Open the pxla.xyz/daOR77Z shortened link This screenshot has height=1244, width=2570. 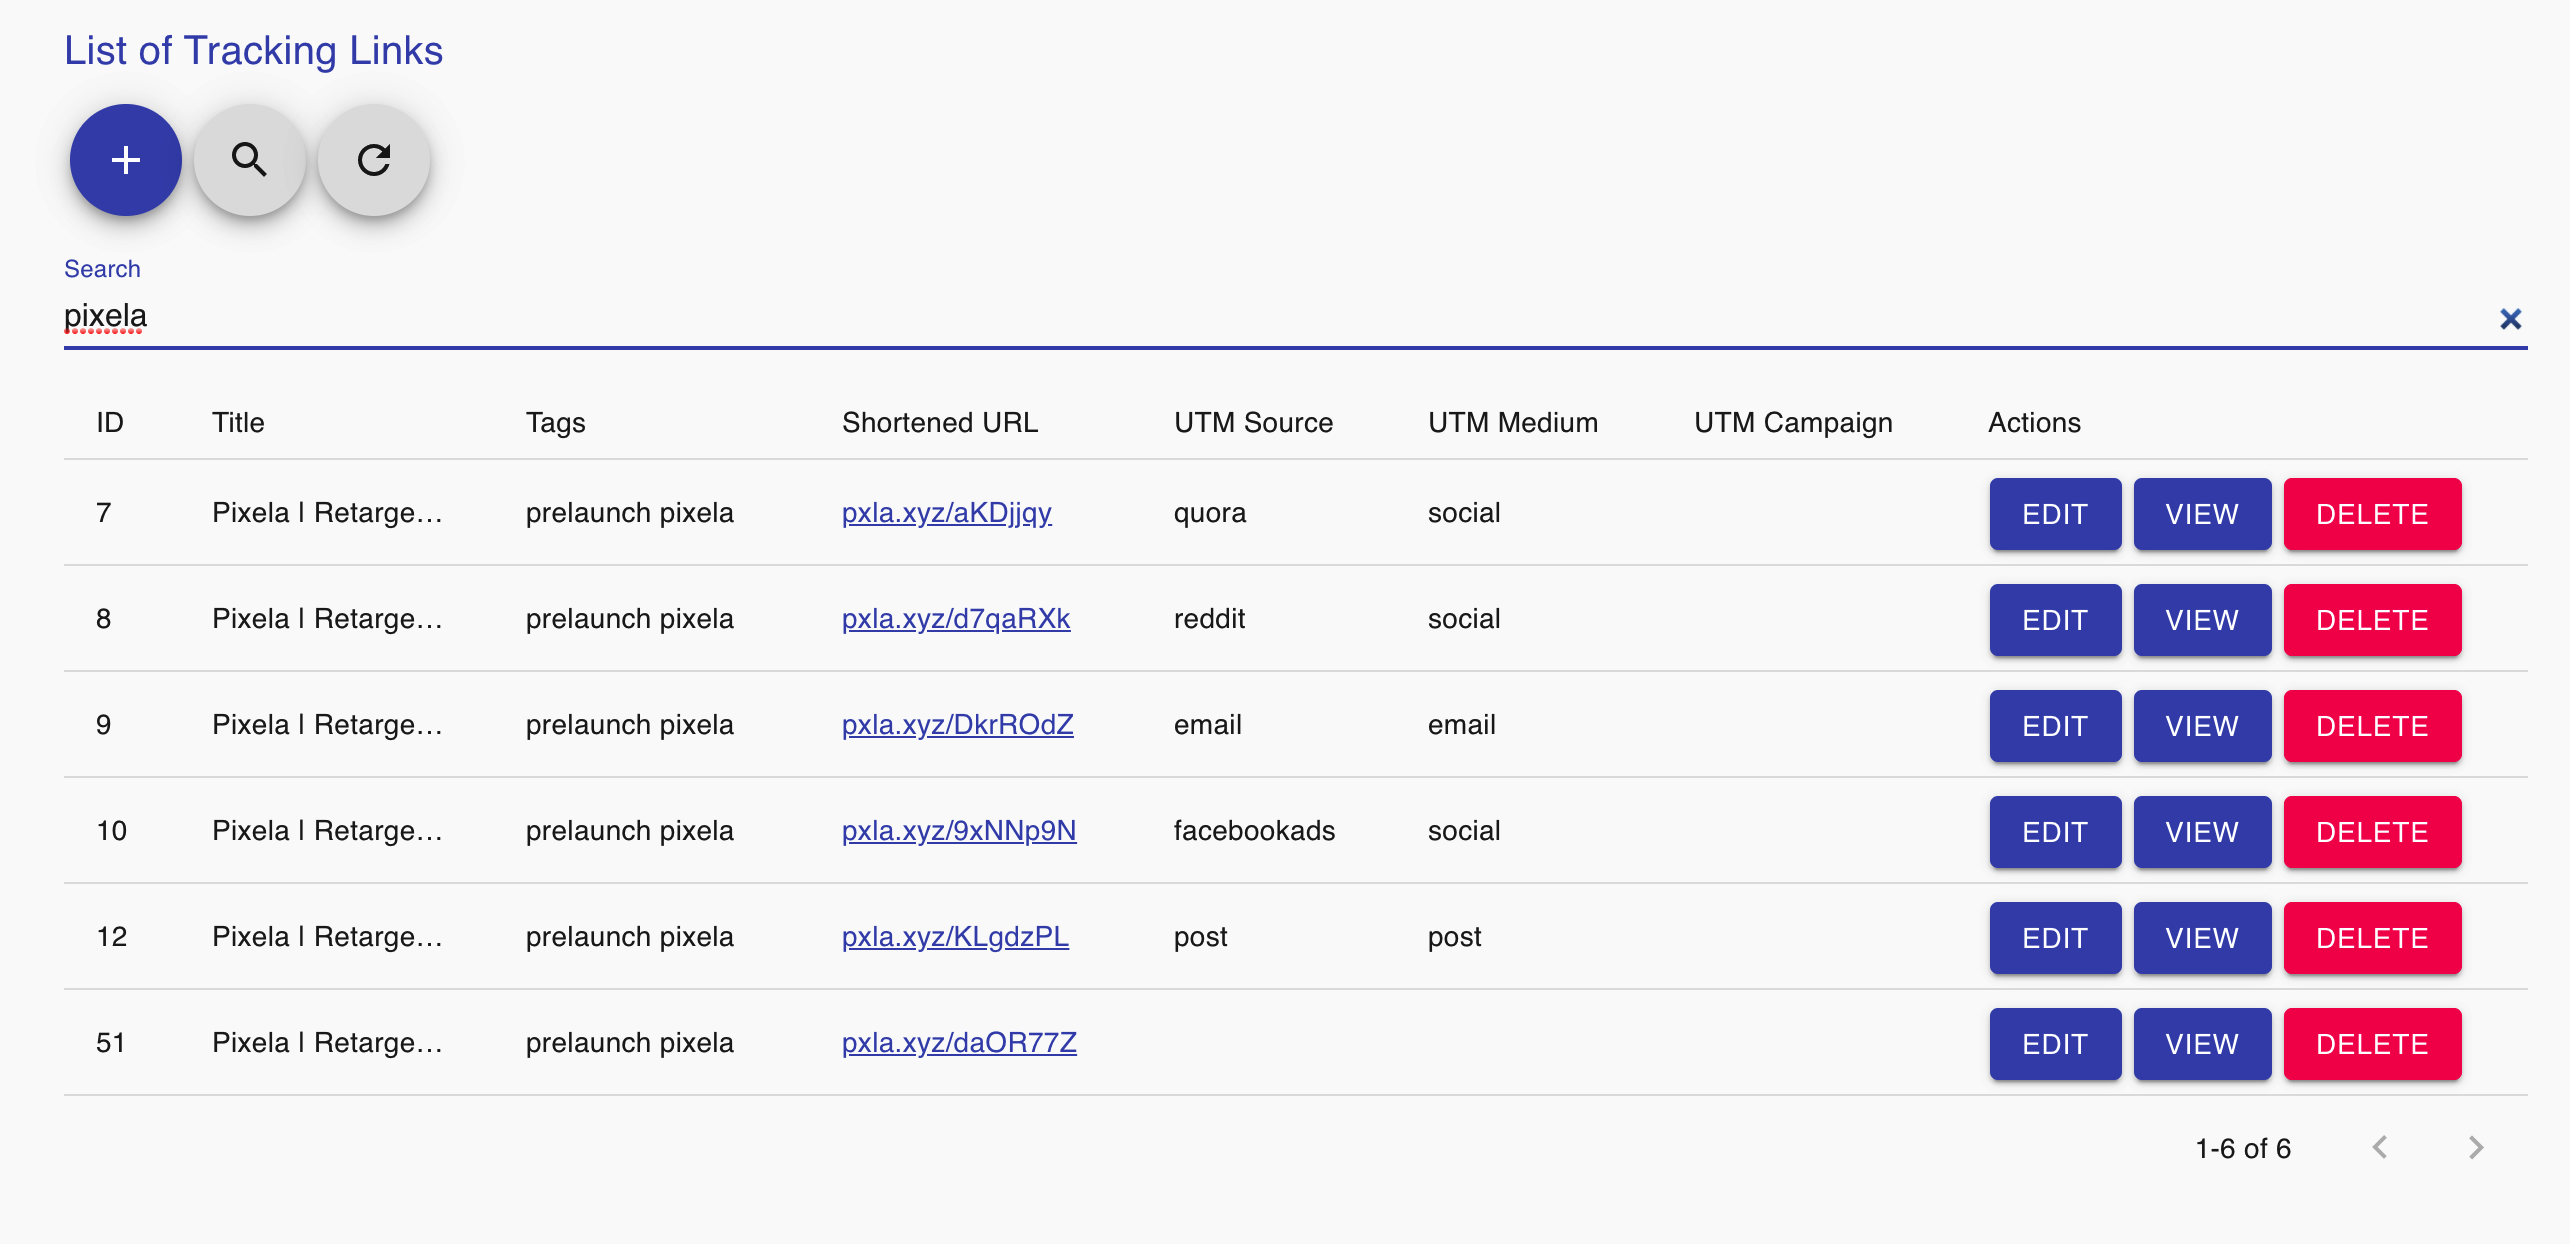point(958,1043)
